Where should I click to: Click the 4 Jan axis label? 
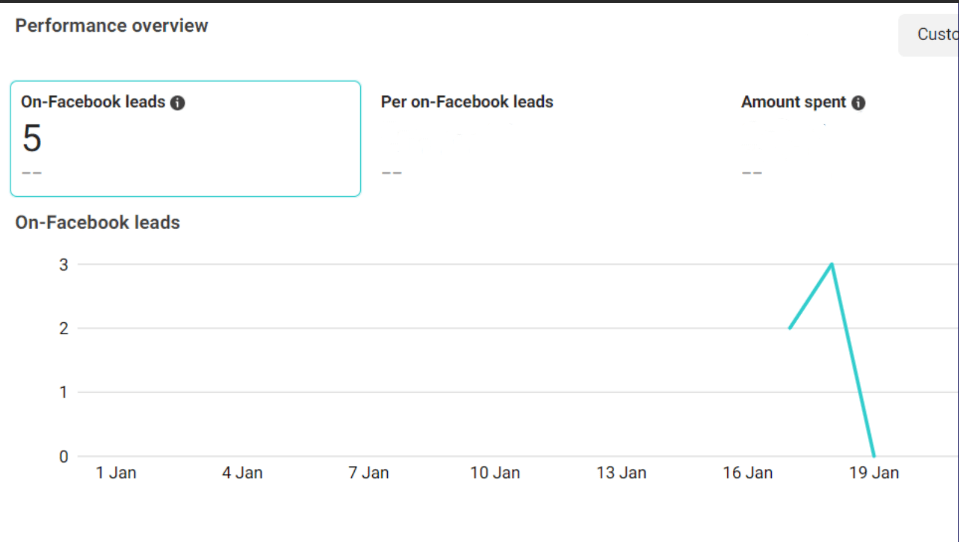[242, 473]
